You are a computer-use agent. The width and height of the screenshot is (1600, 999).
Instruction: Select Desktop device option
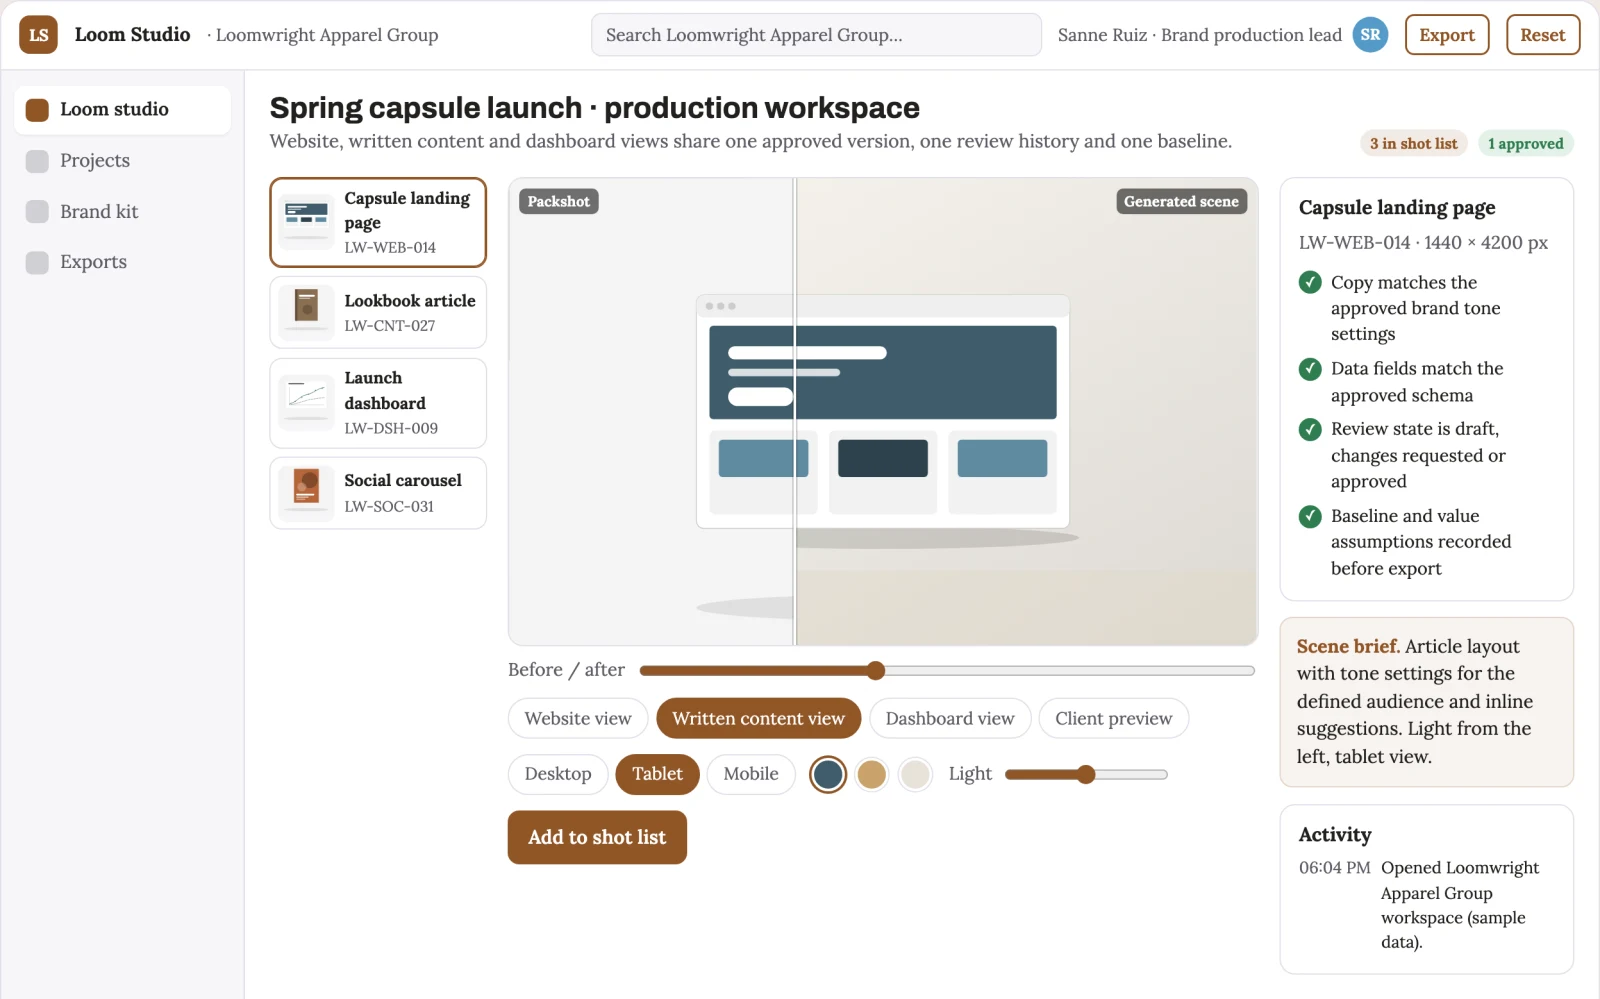tap(558, 774)
